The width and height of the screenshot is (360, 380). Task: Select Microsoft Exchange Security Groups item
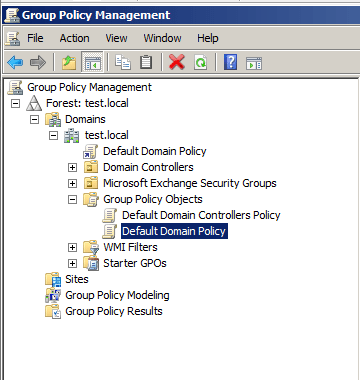(190, 183)
